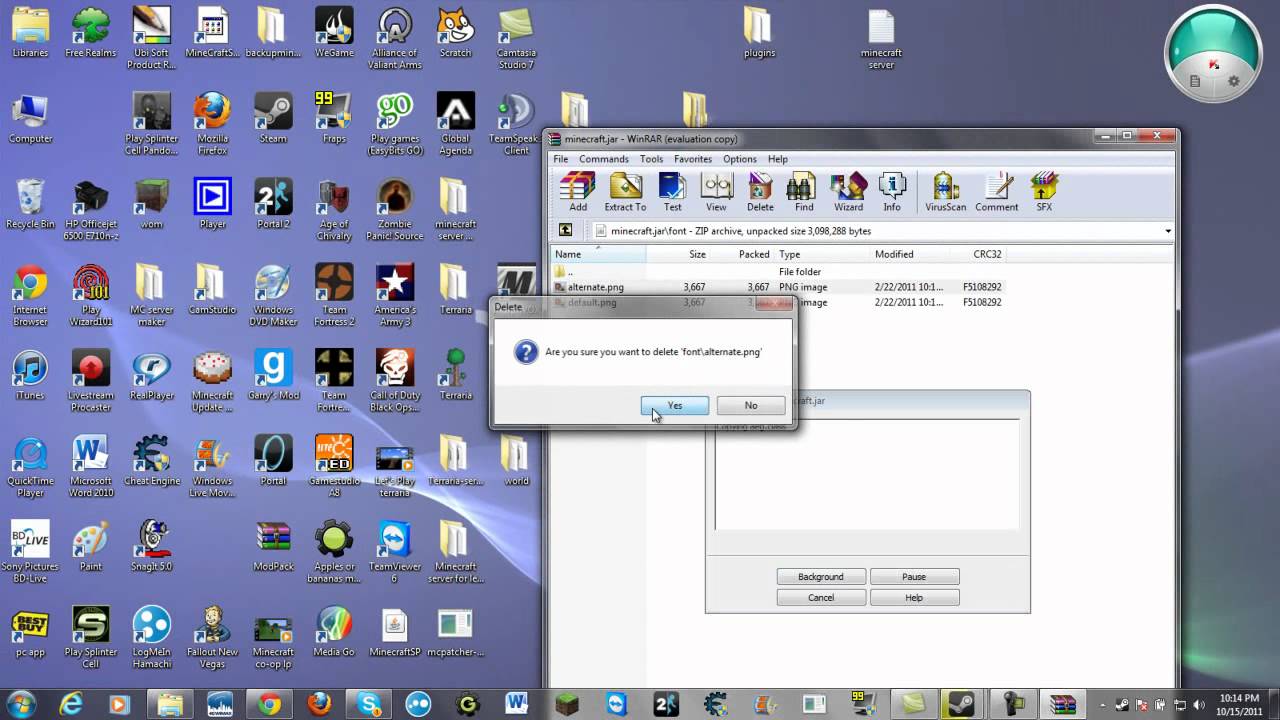This screenshot has width=1280, height=720.
Task: Open the Favorites menu
Action: pyautogui.click(x=693, y=159)
